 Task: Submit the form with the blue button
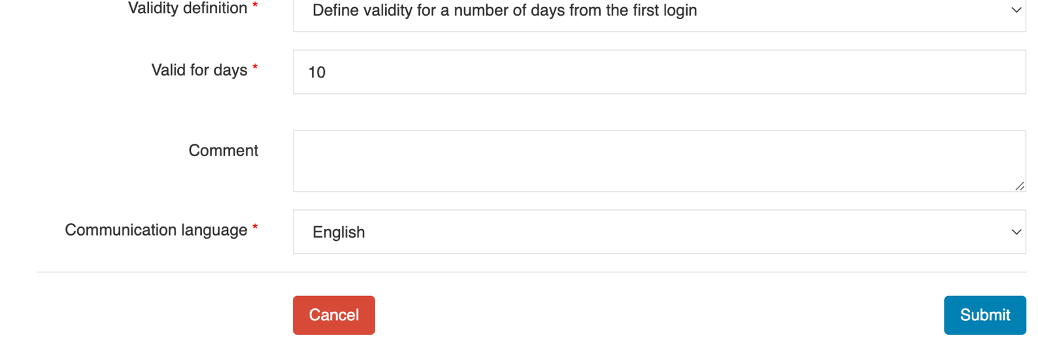(985, 315)
